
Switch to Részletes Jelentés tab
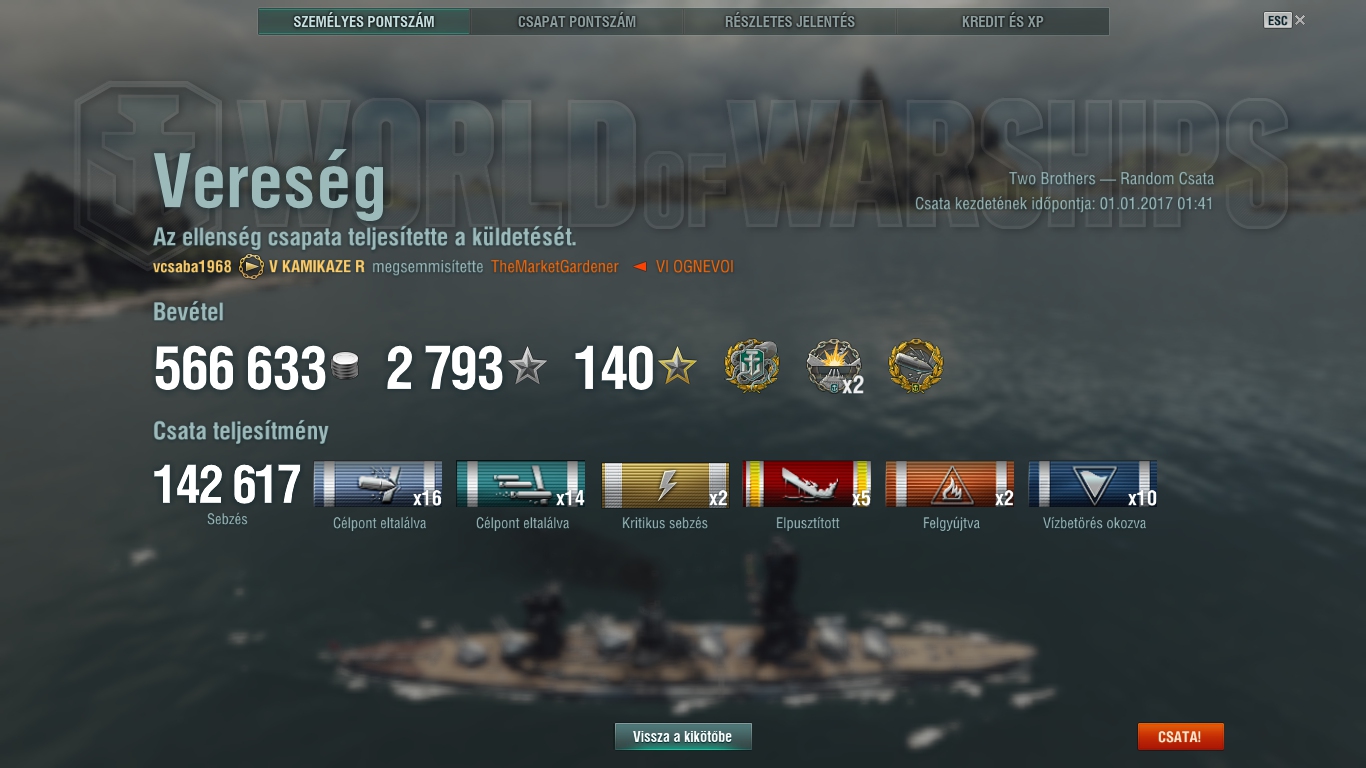tap(790, 21)
